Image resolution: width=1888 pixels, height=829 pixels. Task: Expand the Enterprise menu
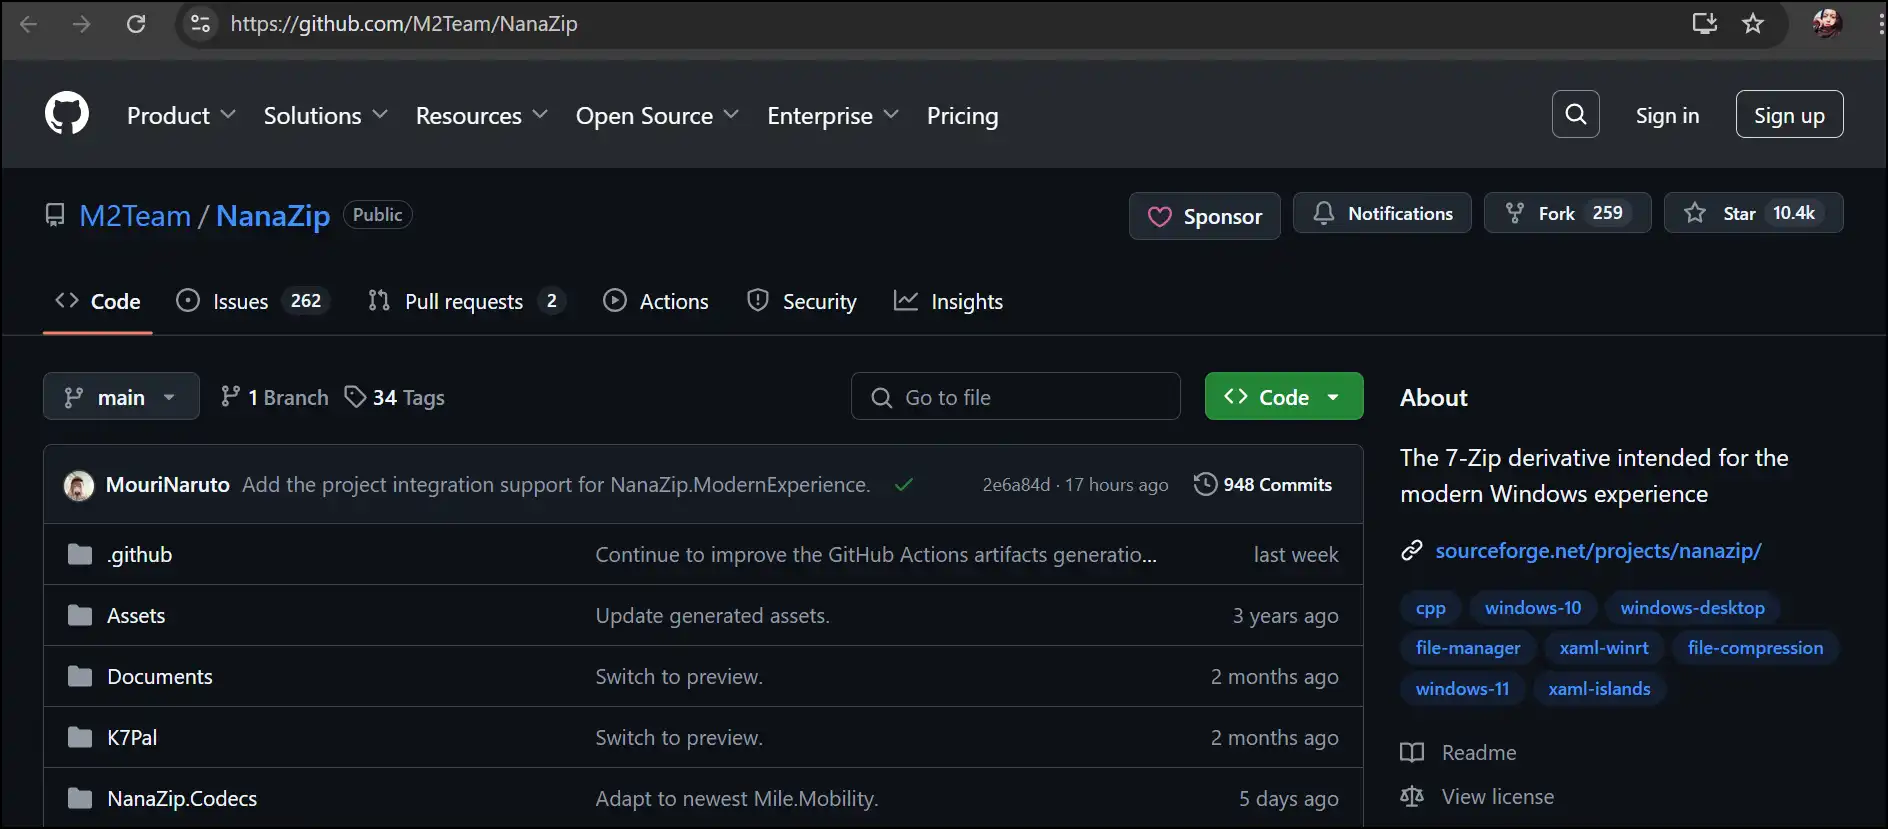[x=833, y=116]
